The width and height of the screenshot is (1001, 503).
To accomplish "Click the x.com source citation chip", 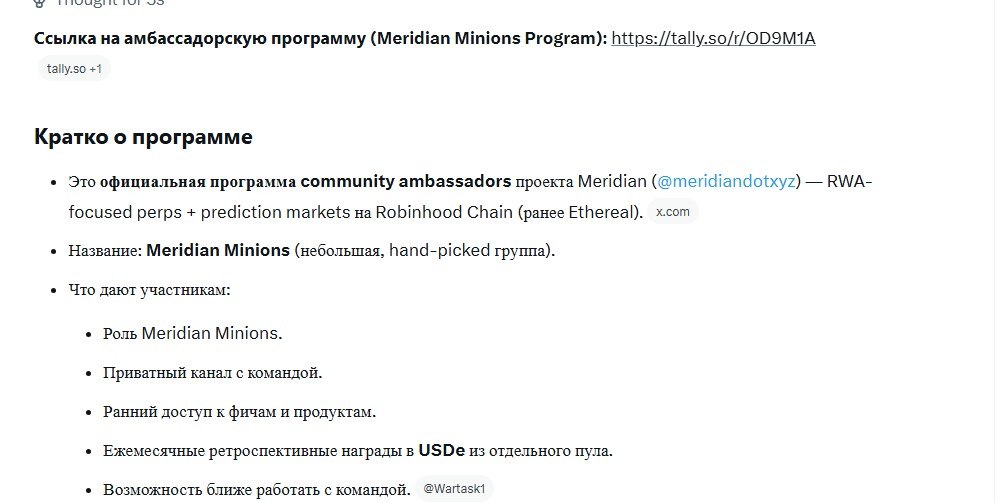I will [673, 212].
